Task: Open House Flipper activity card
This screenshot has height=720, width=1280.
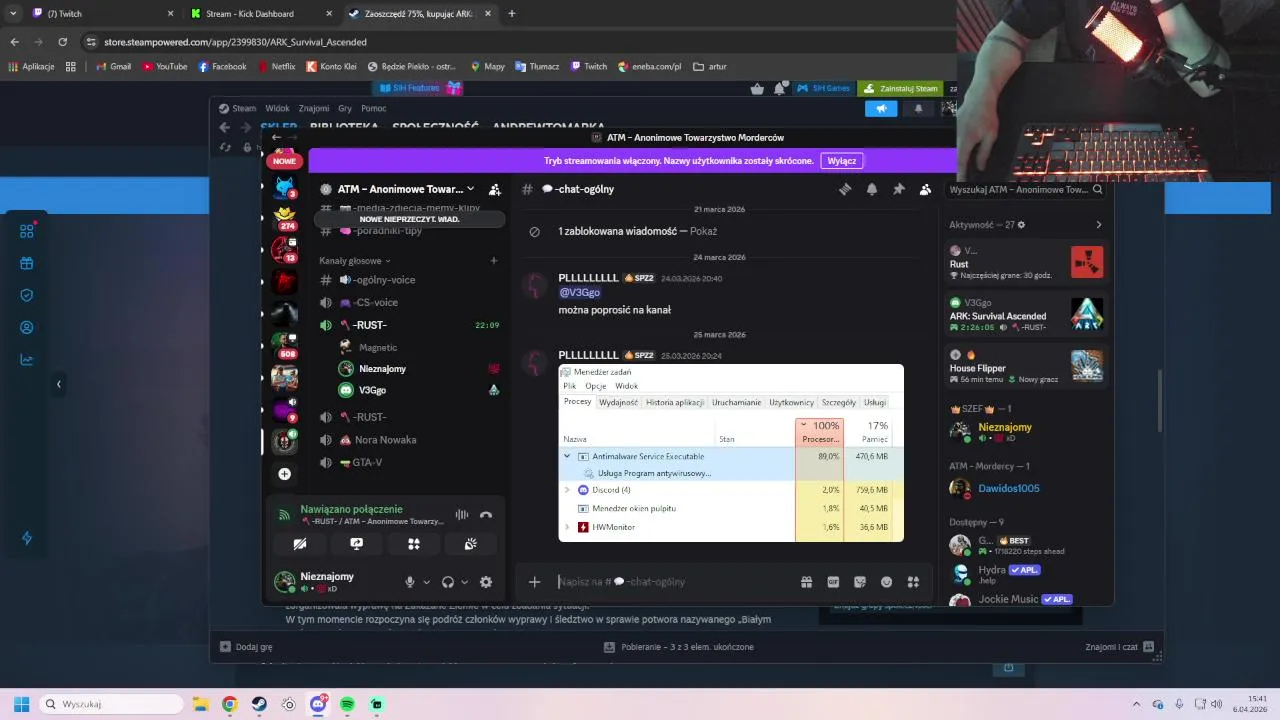Action: pyautogui.click(x=1026, y=368)
